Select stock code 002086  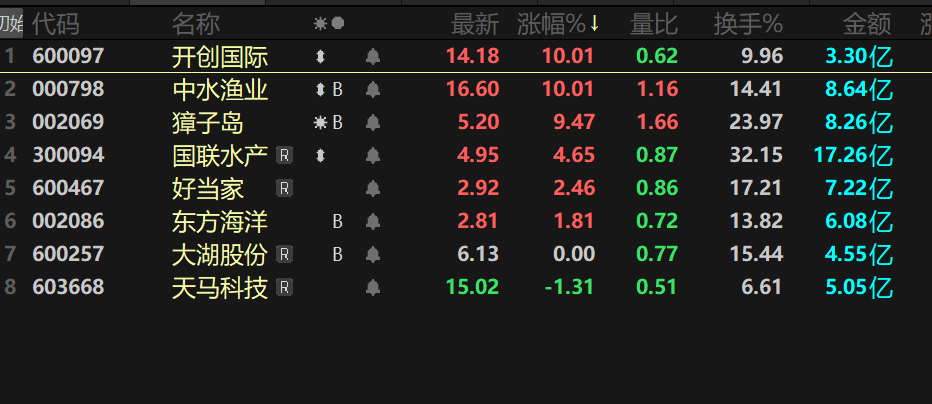[x=68, y=221]
